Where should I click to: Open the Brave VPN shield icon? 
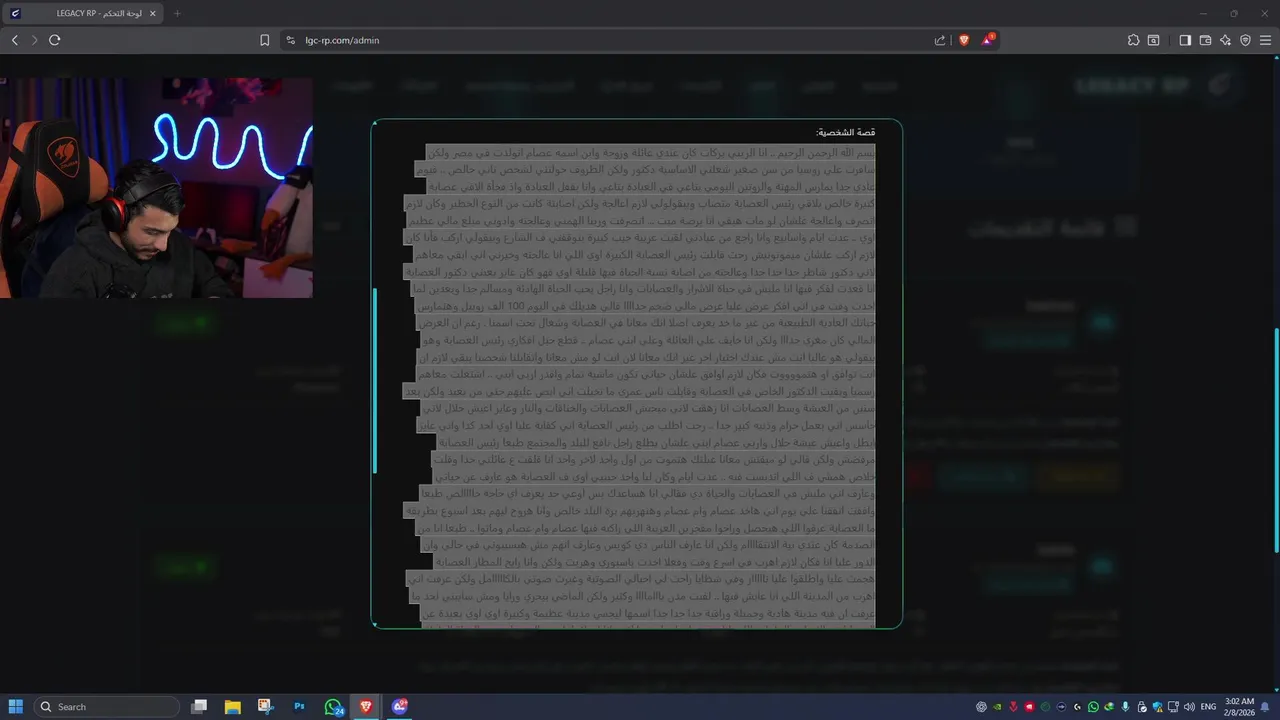coord(1245,40)
